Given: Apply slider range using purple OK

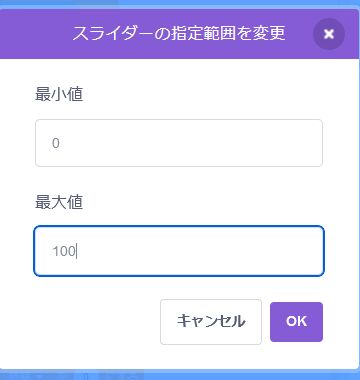Looking at the screenshot, I should 296,322.
